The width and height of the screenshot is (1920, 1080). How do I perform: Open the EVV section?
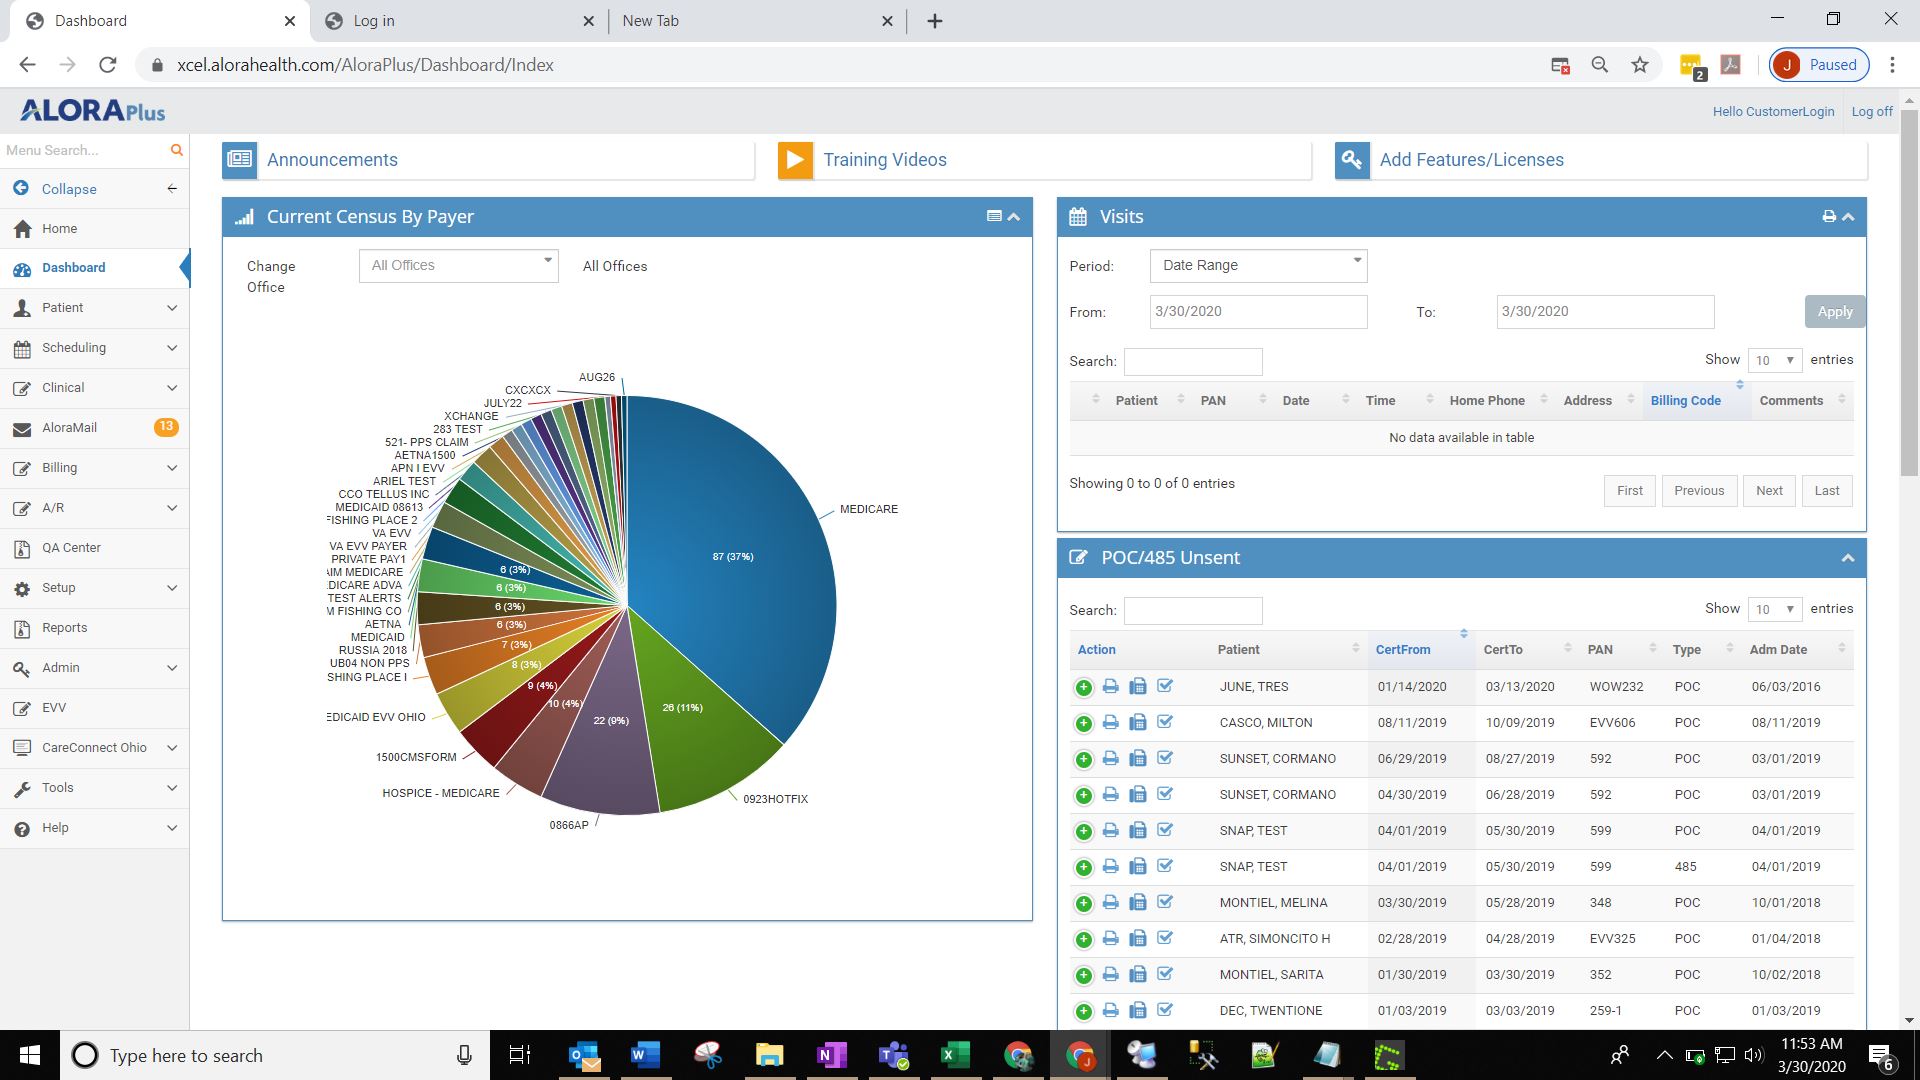(54, 707)
